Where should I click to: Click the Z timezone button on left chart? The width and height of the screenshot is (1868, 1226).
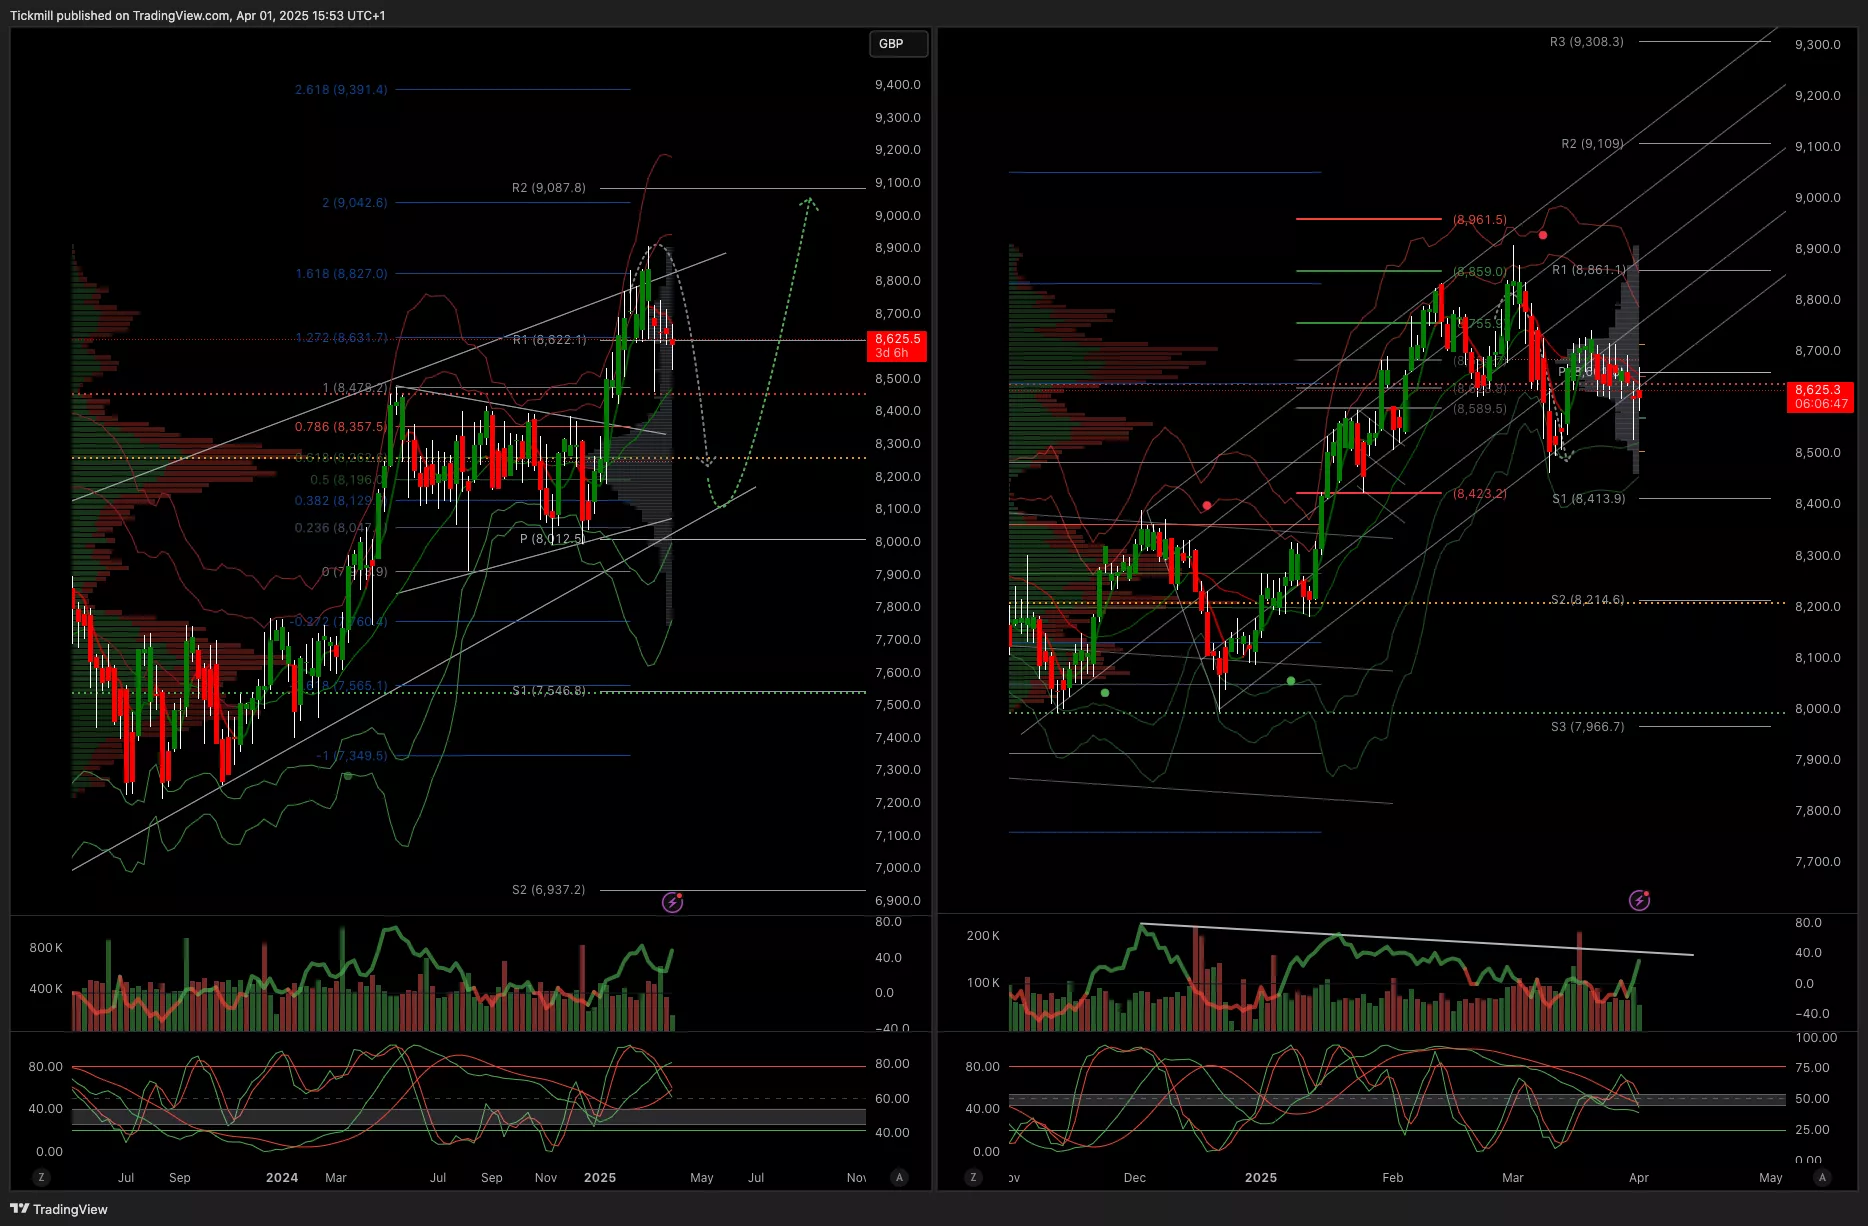click(x=41, y=1177)
